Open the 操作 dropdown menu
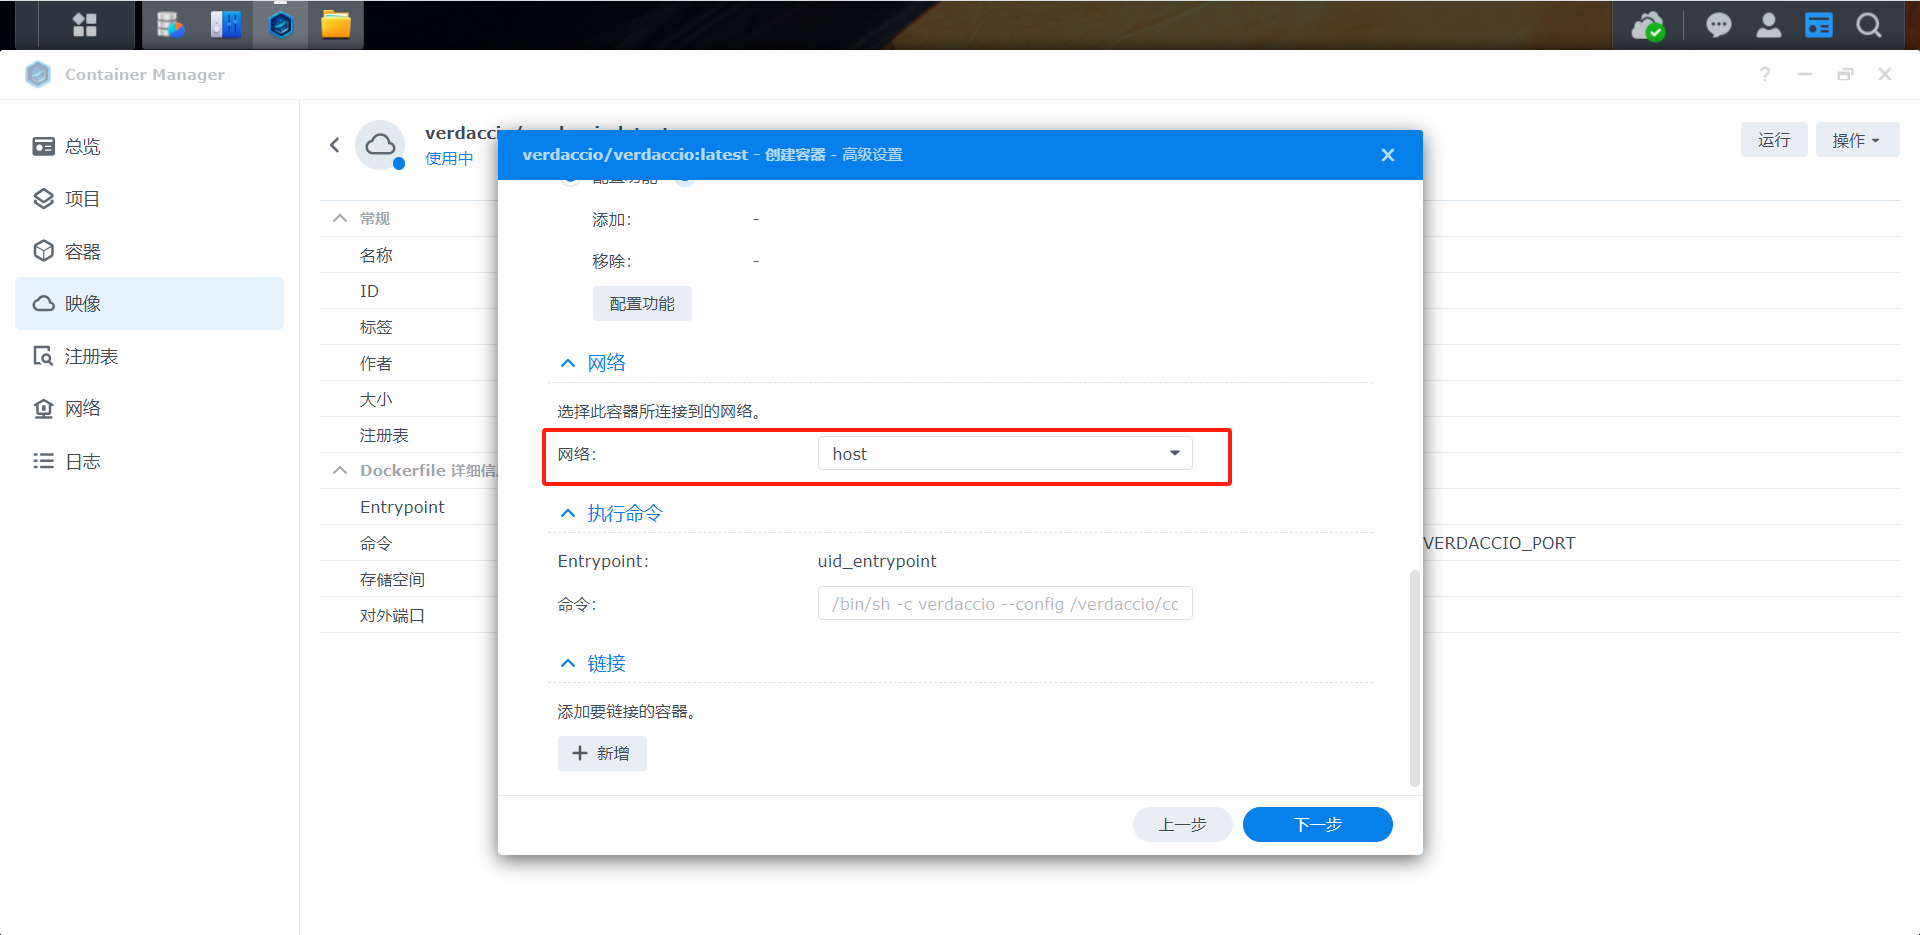Screen dimensions: 1920x935 (x=1856, y=140)
